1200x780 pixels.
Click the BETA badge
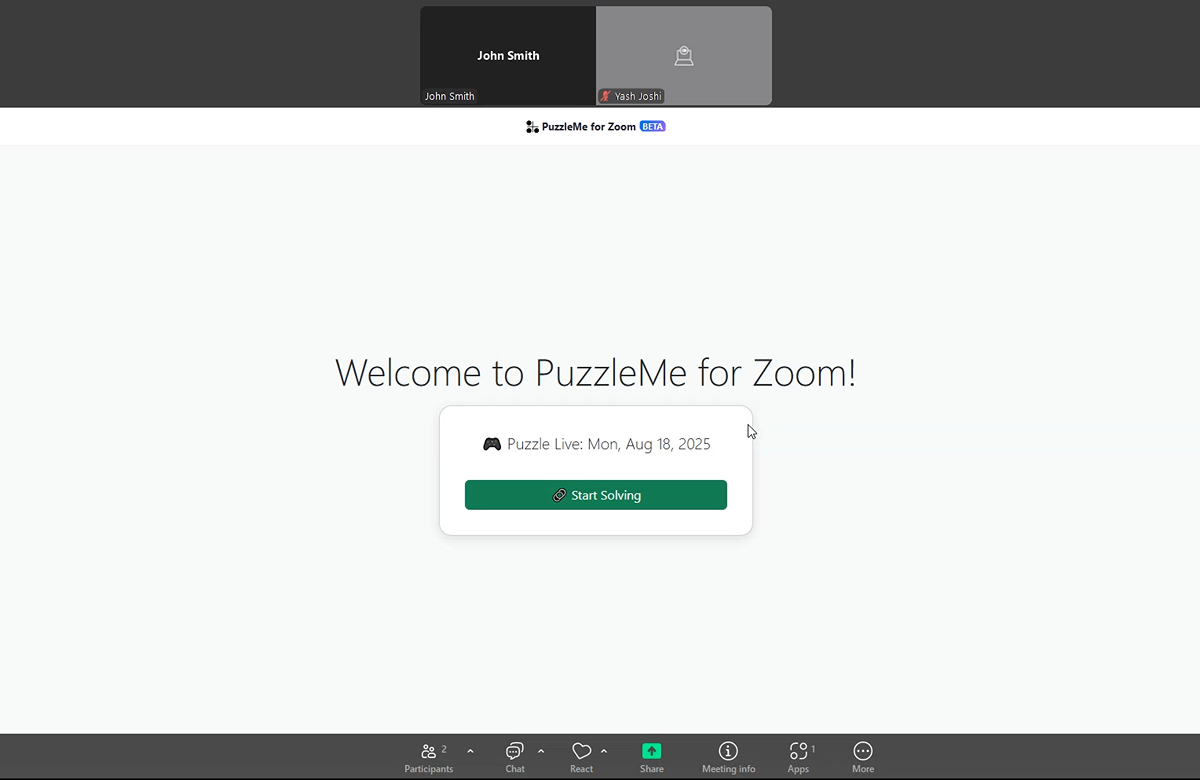(652, 127)
